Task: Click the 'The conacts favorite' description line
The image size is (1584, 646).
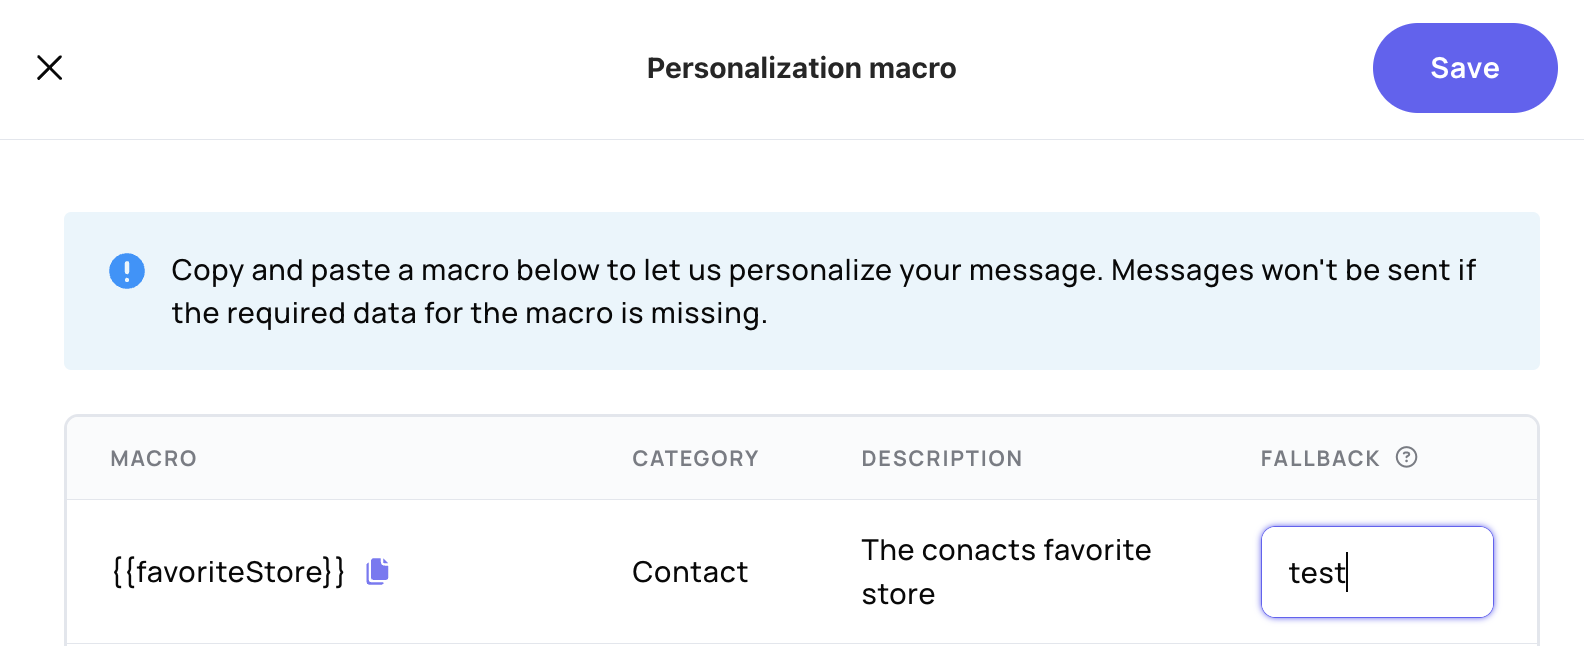Action: 1006,550
